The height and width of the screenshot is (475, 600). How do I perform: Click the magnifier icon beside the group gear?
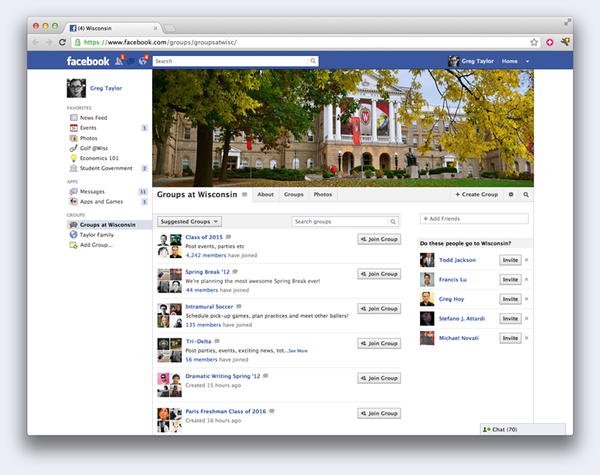(526, 194)
